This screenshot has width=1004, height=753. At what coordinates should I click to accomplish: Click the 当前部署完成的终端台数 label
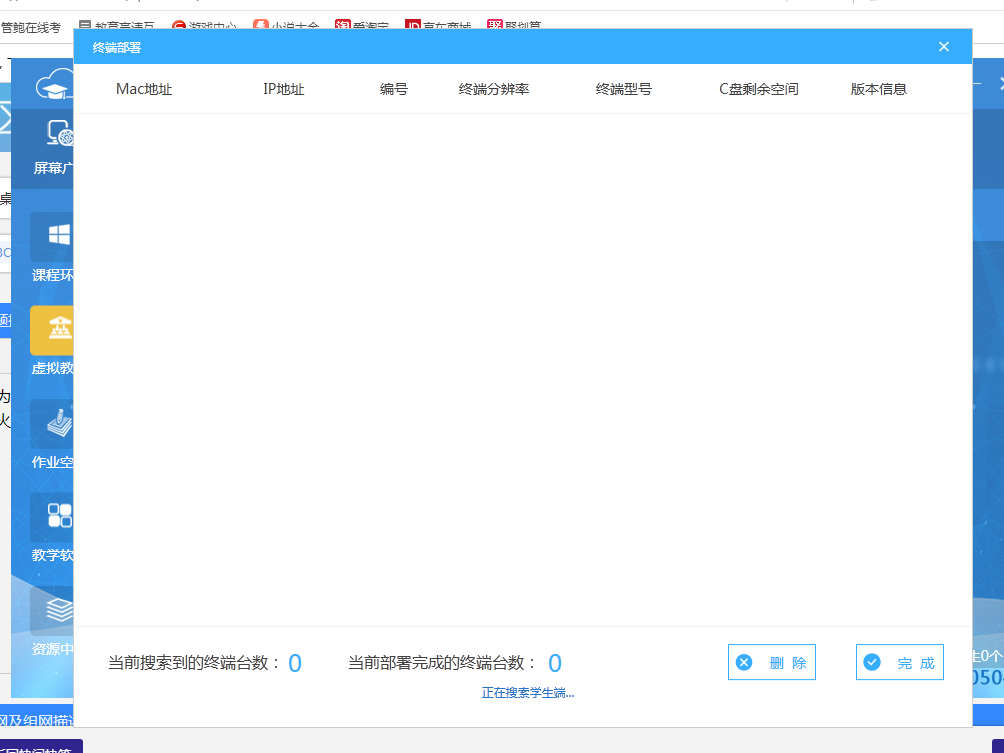tap(442, 663)
